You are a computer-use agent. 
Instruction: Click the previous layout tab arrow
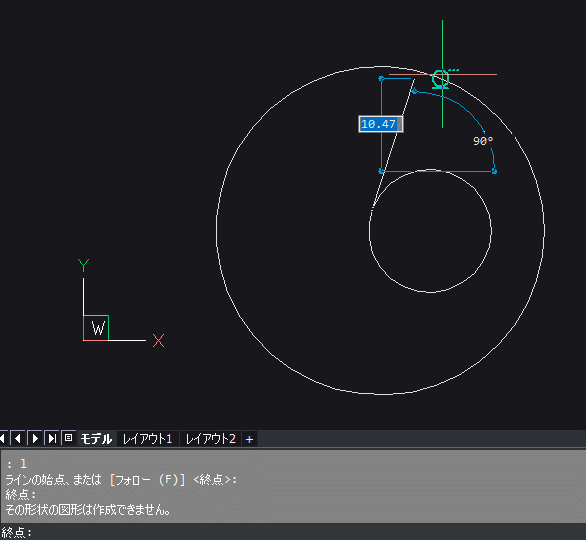pos(18,438)
